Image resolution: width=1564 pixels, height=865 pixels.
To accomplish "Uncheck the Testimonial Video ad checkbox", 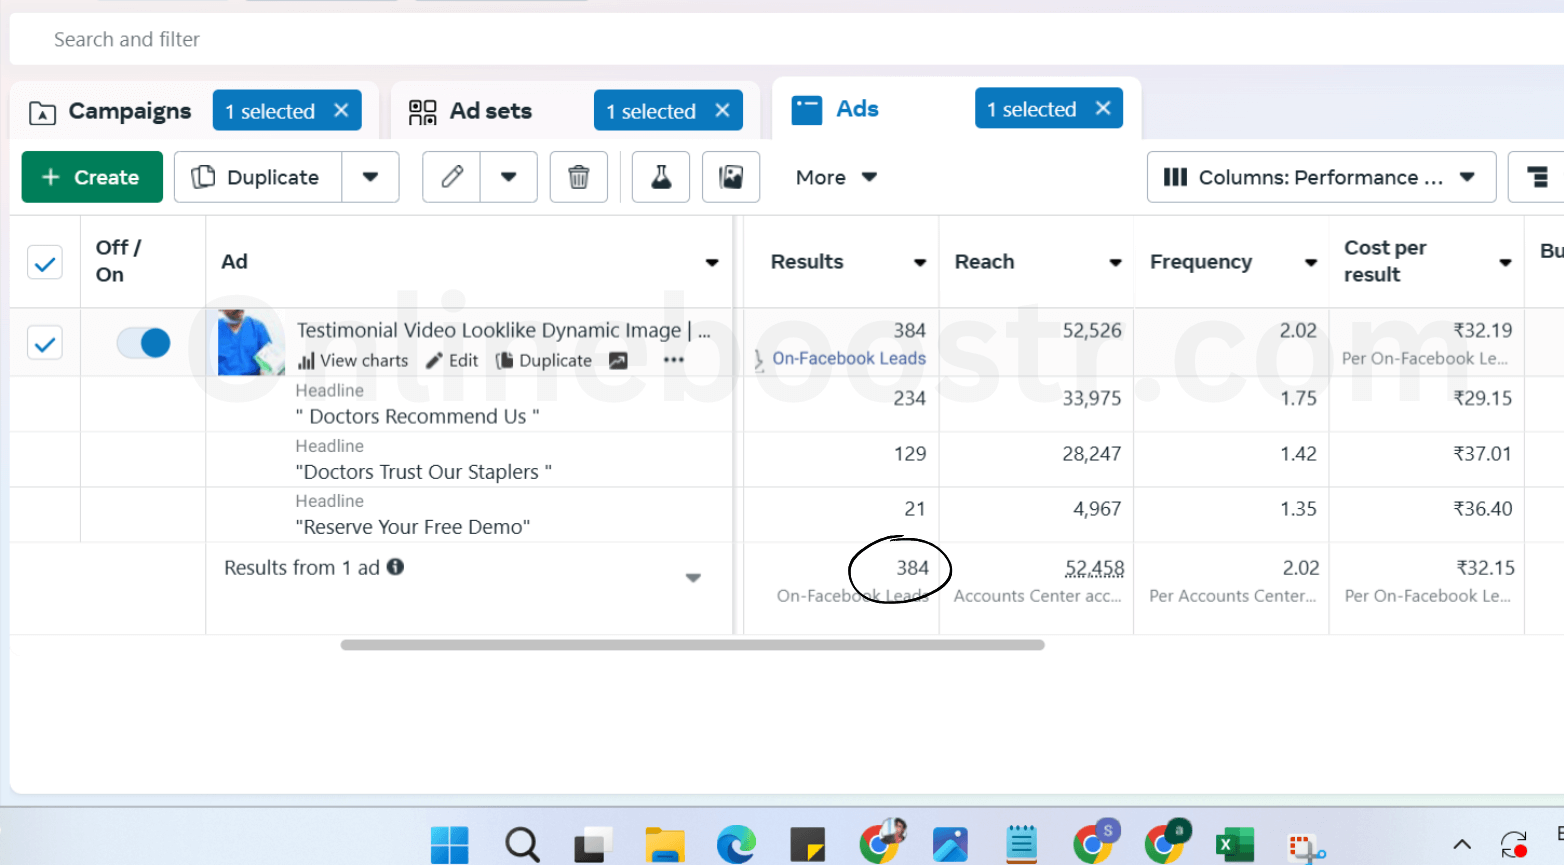I will pyautogui.click(x=45, y=344).
